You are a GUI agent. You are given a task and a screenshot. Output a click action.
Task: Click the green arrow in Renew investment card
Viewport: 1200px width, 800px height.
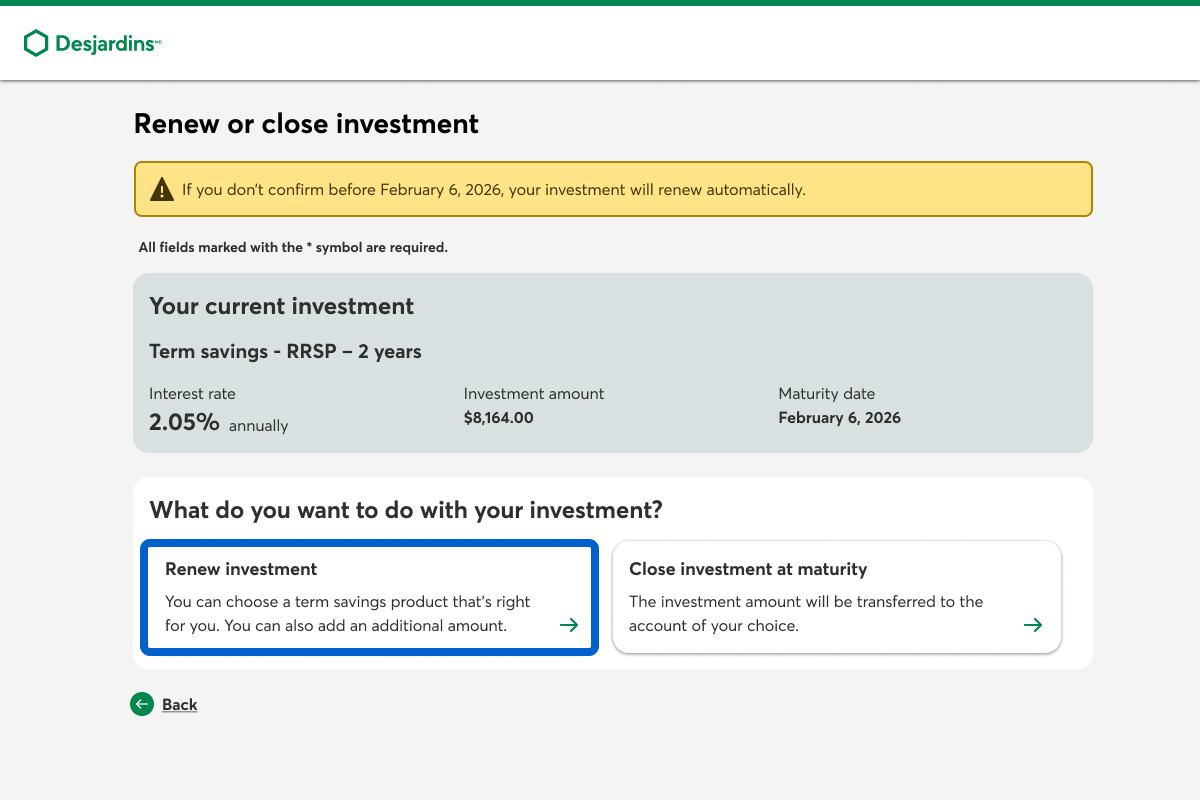pos(569,625)
